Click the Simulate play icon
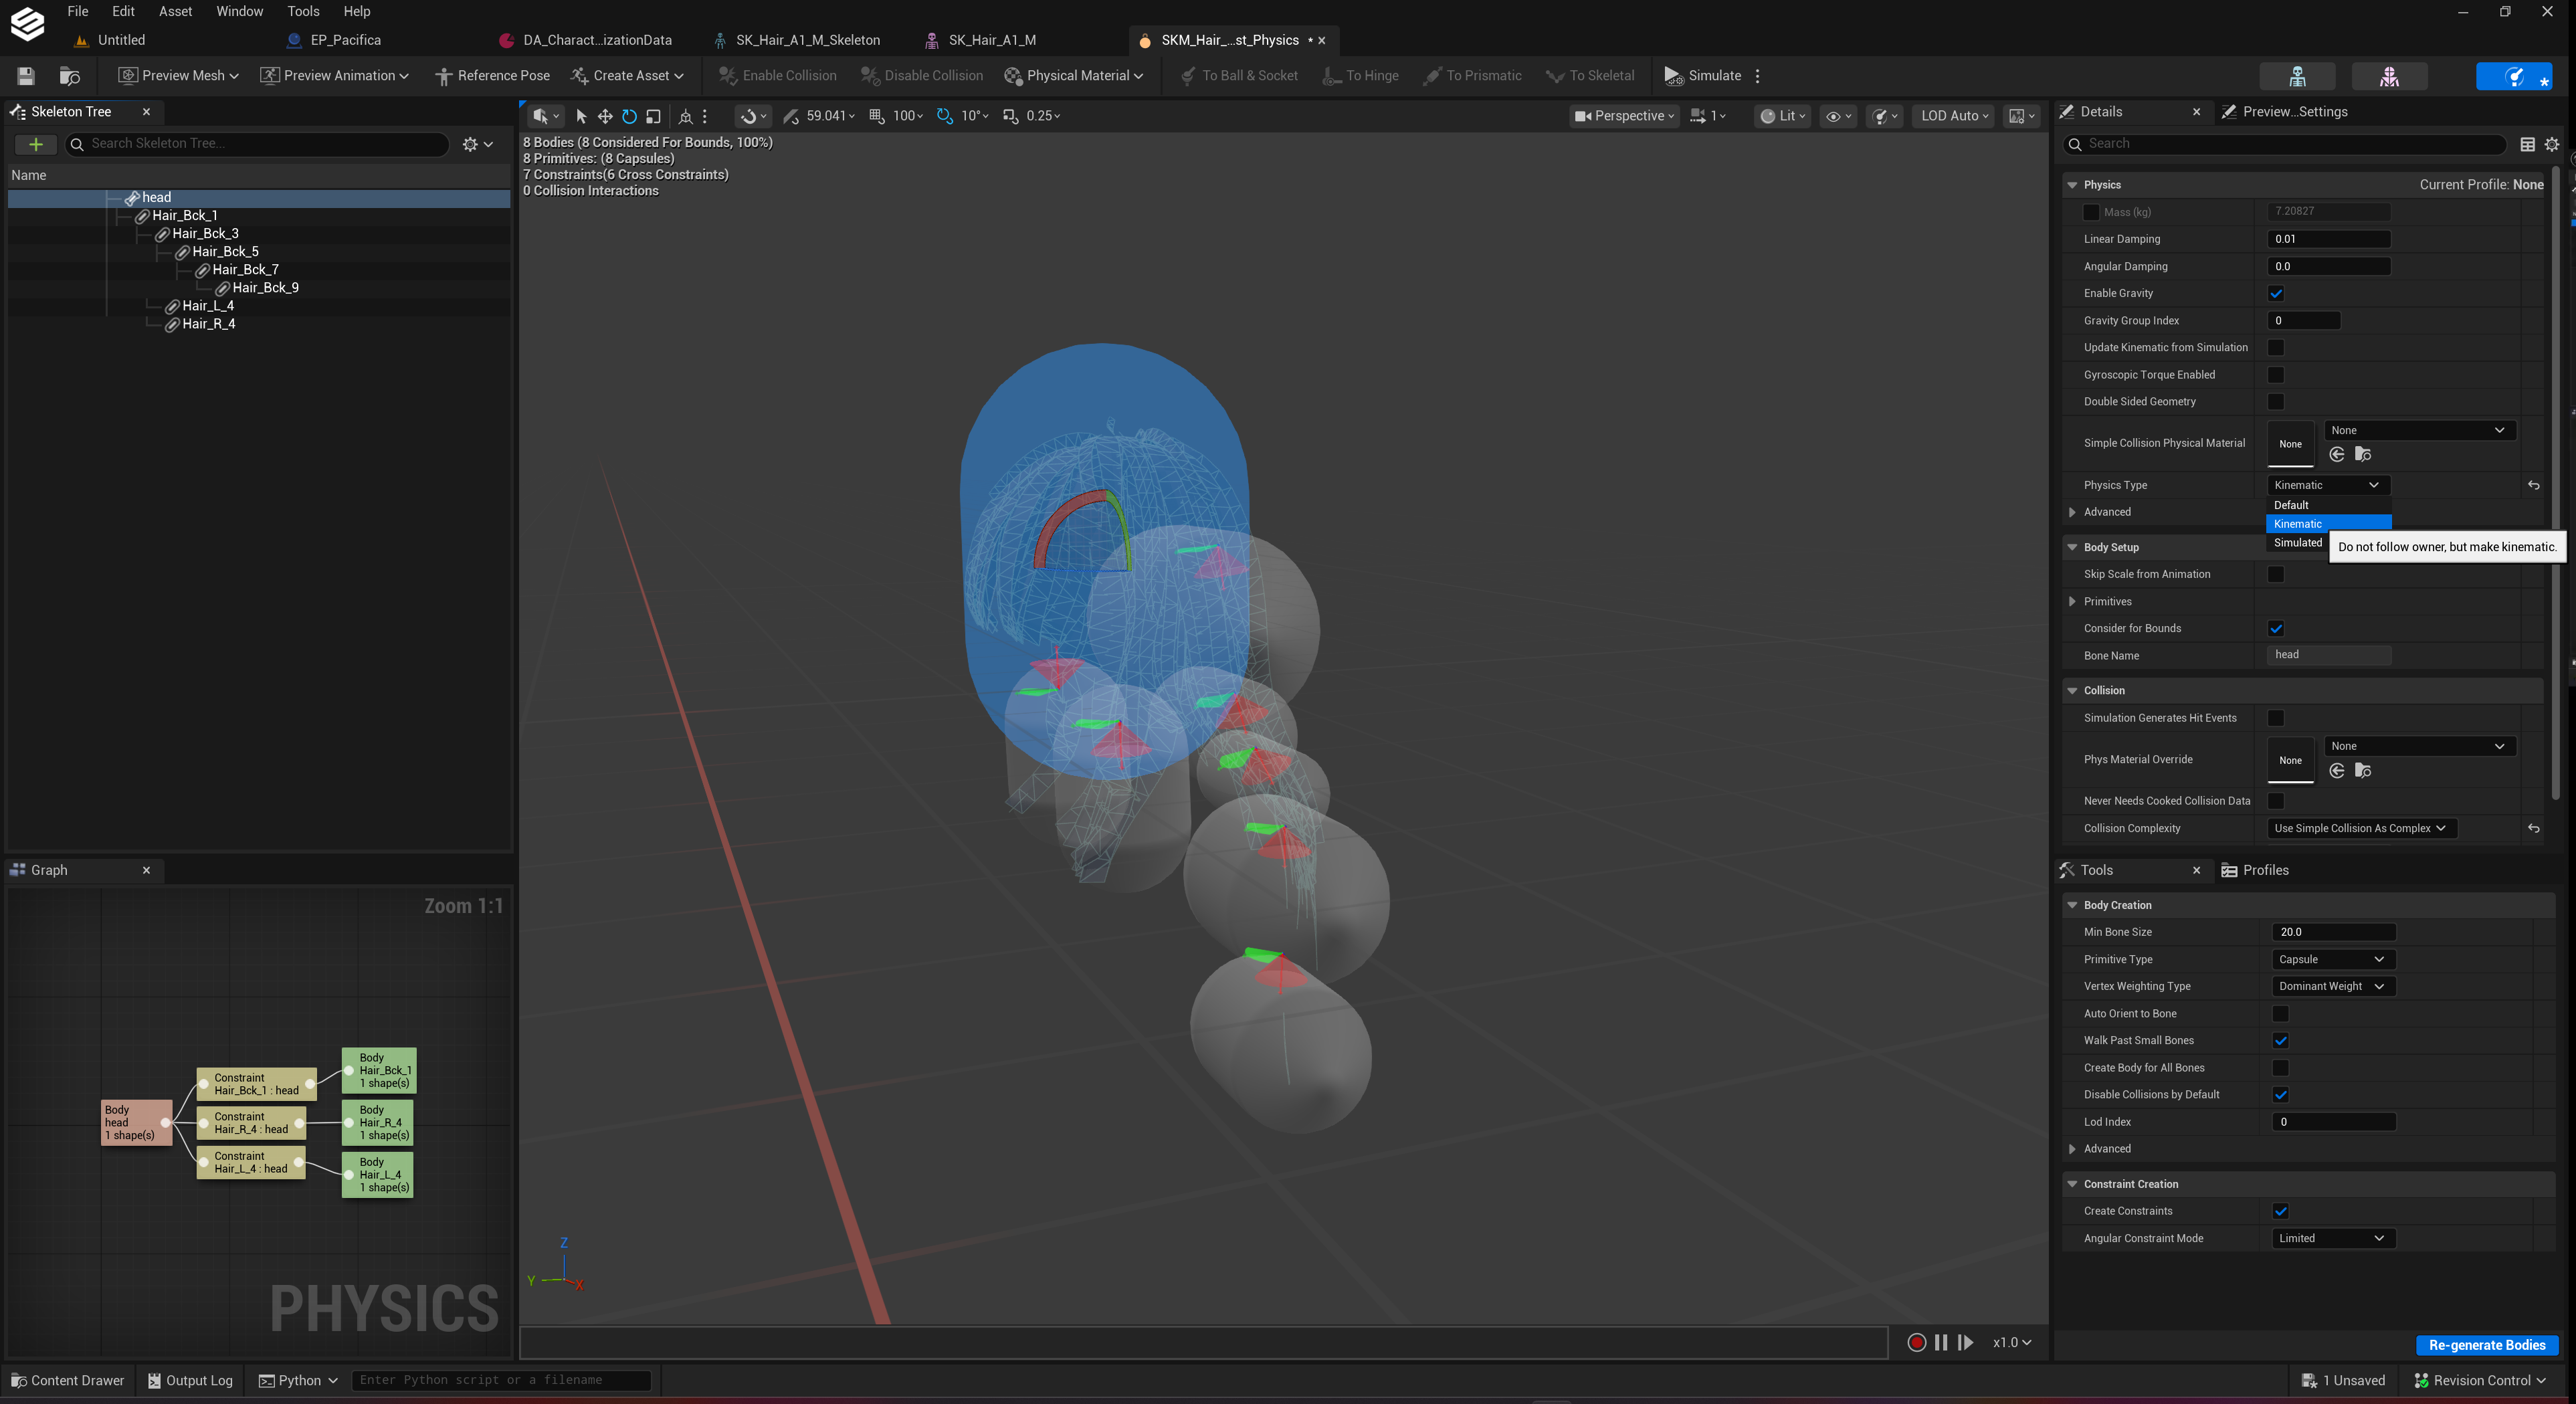Screen dimensions: 2576x1404 tap(1672, 76)
